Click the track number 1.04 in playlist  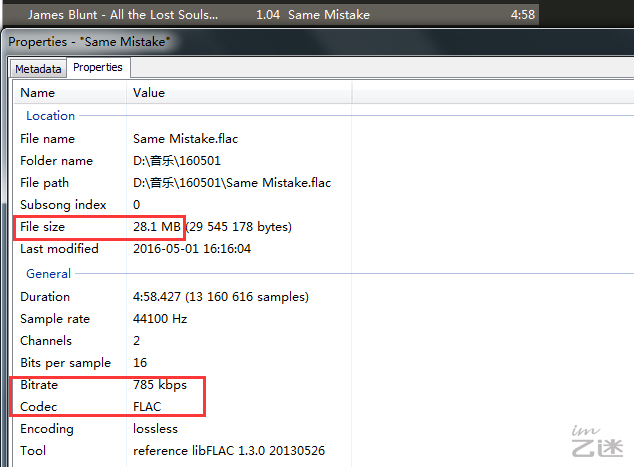coord(268,15)
